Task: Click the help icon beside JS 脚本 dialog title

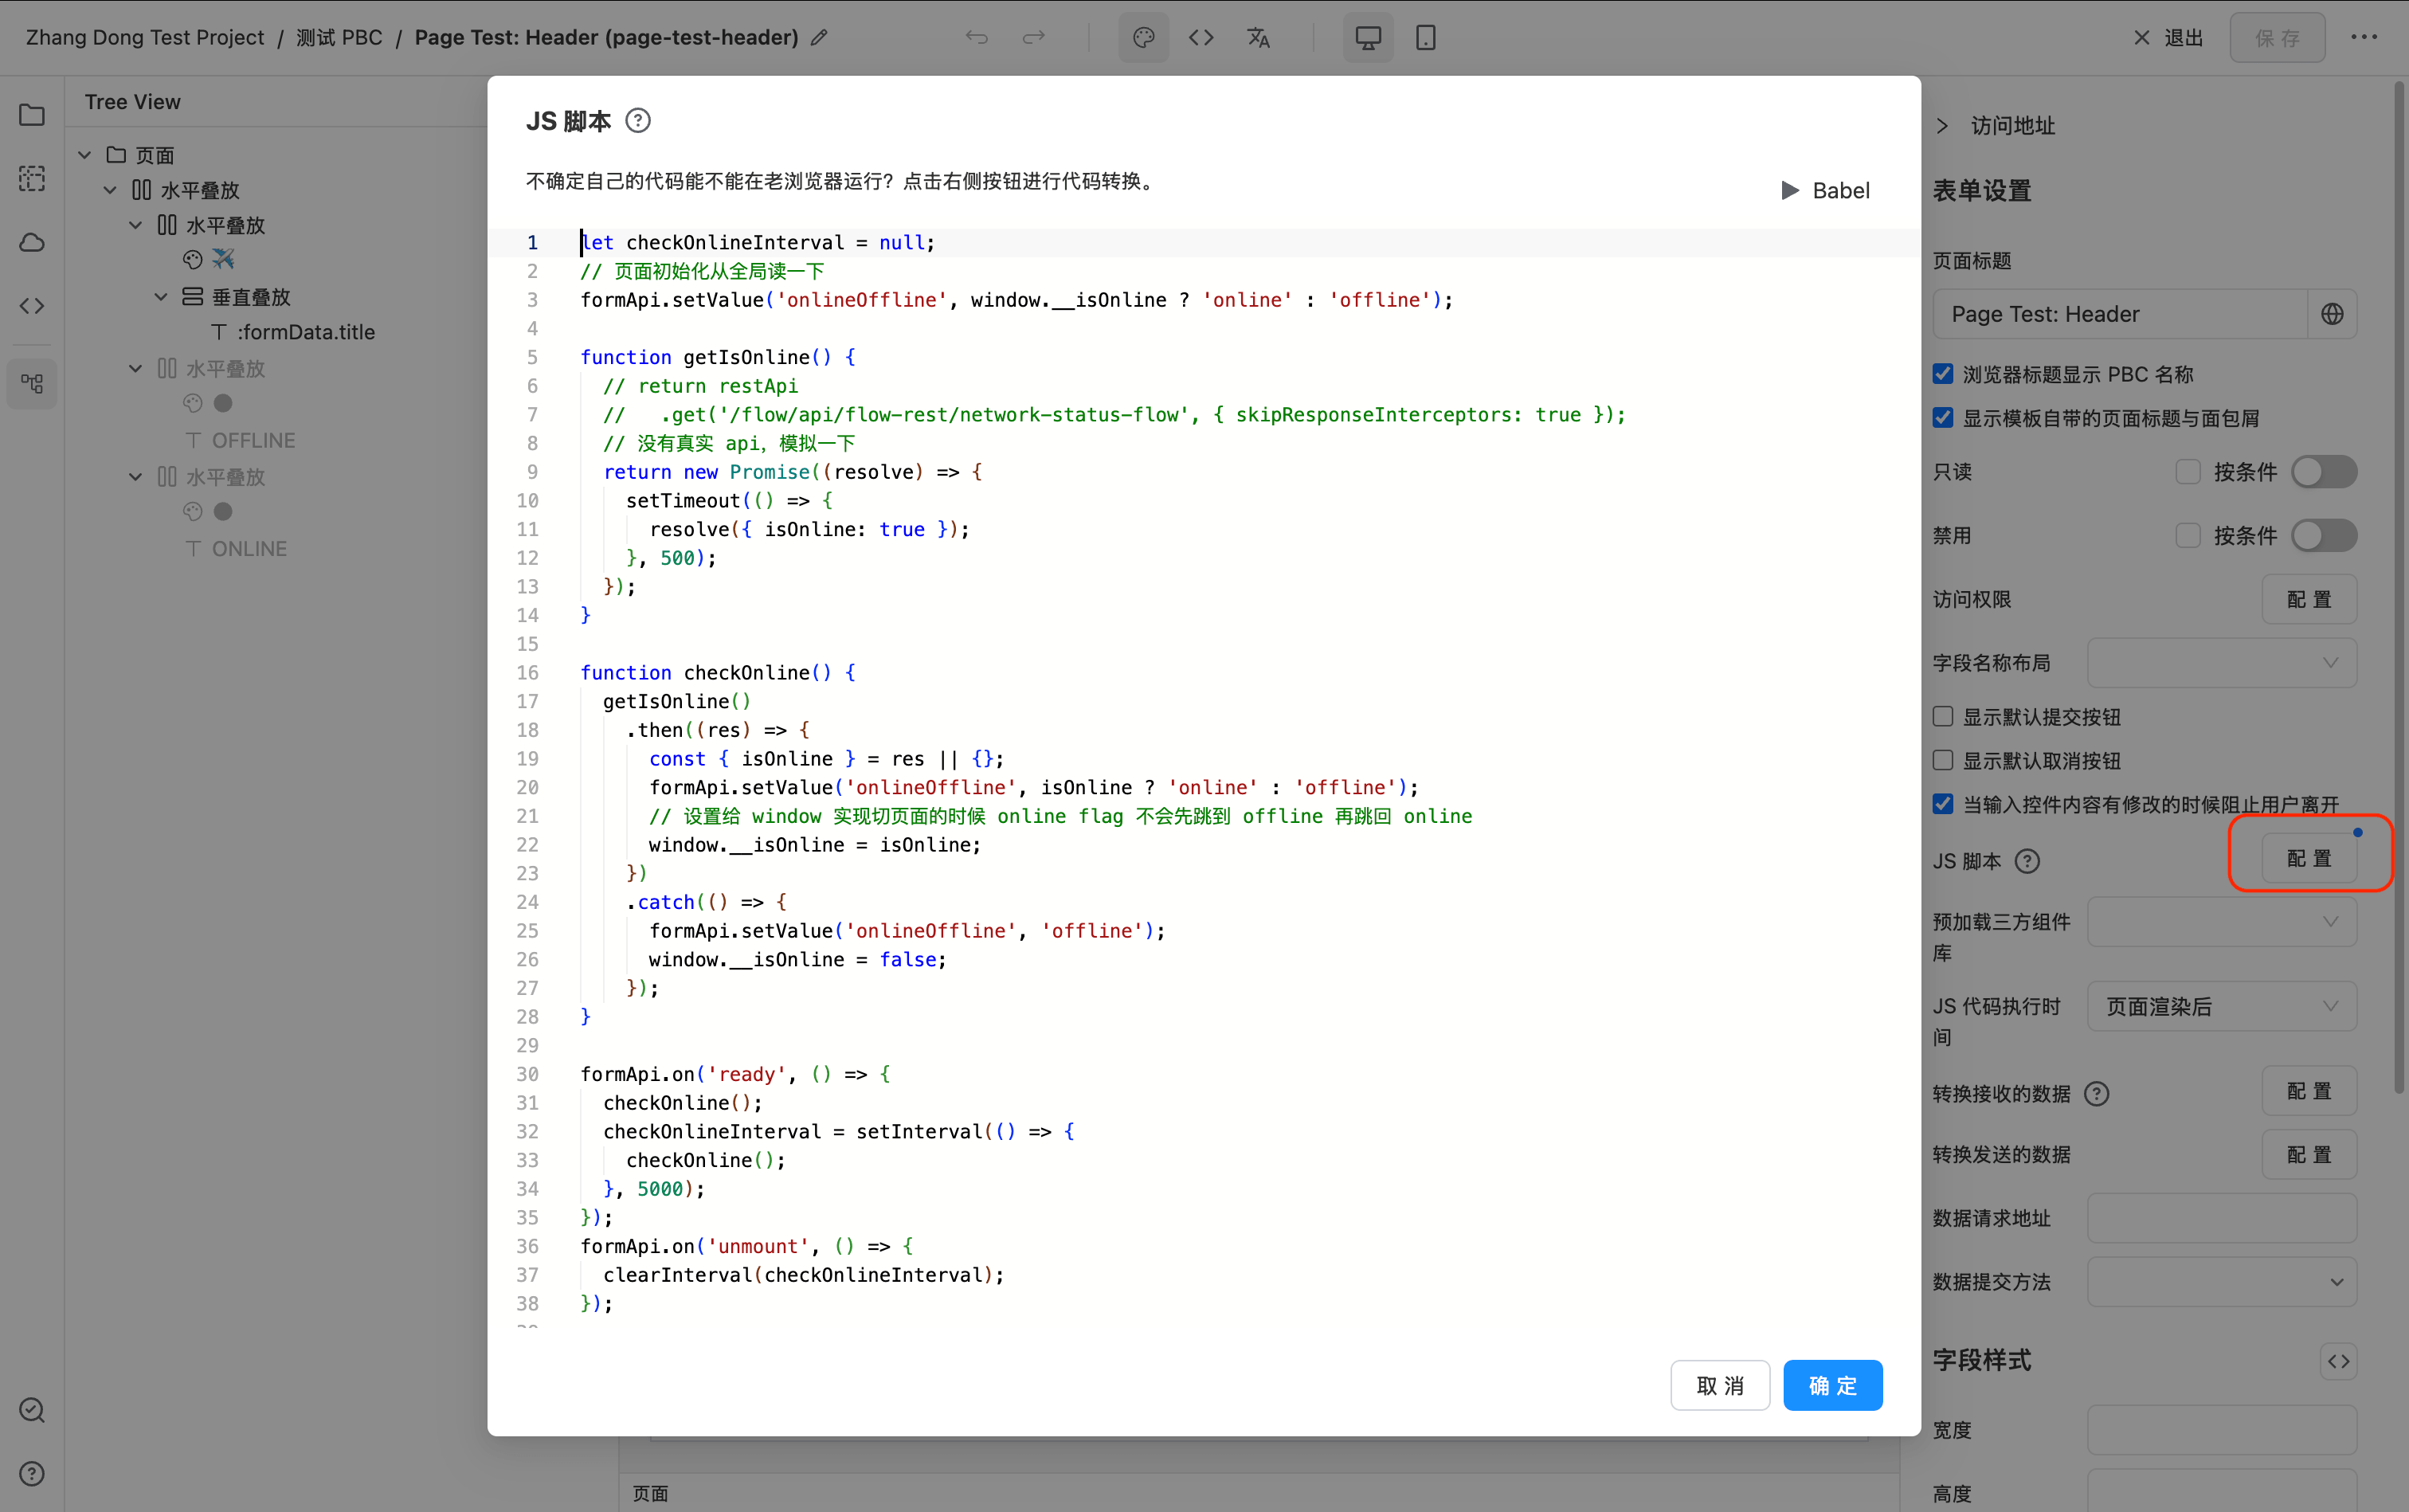Action: coord(638,121)
